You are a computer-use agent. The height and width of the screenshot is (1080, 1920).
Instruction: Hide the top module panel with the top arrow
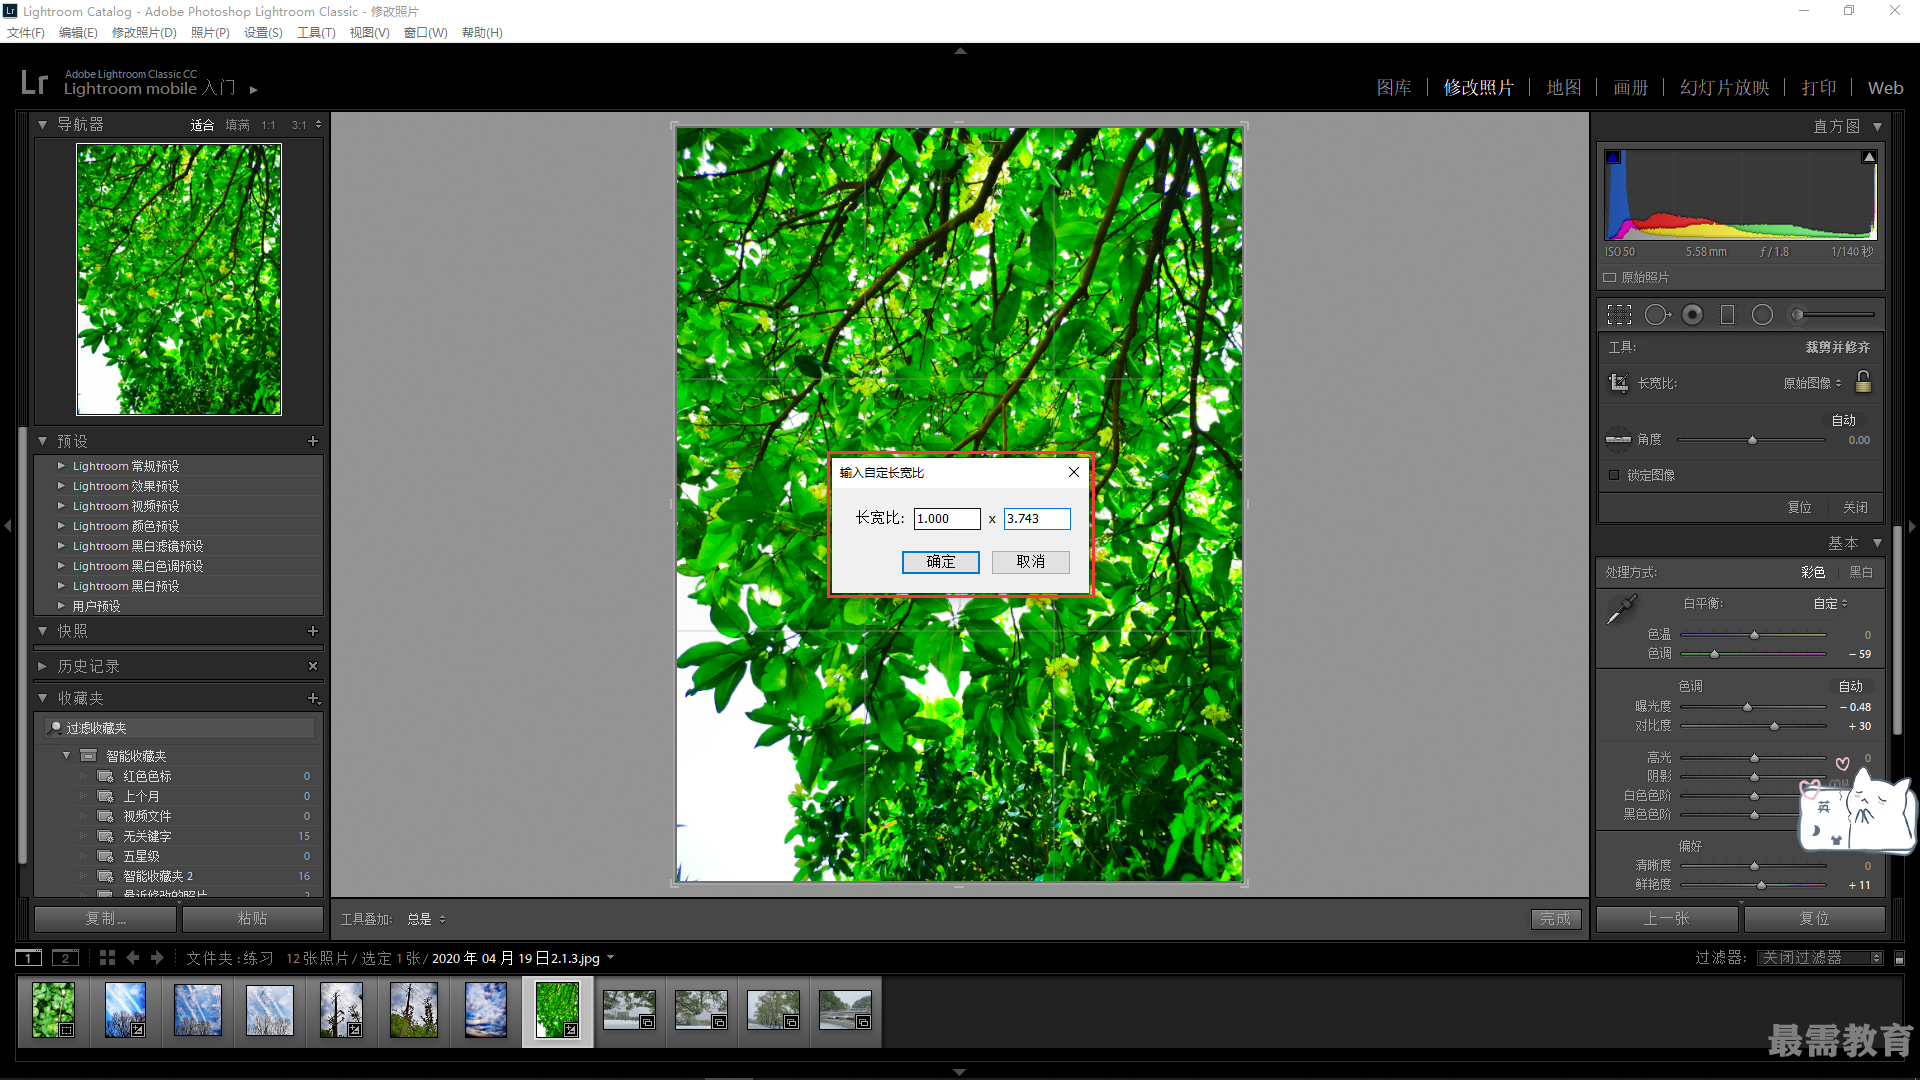tap(960, 50)
